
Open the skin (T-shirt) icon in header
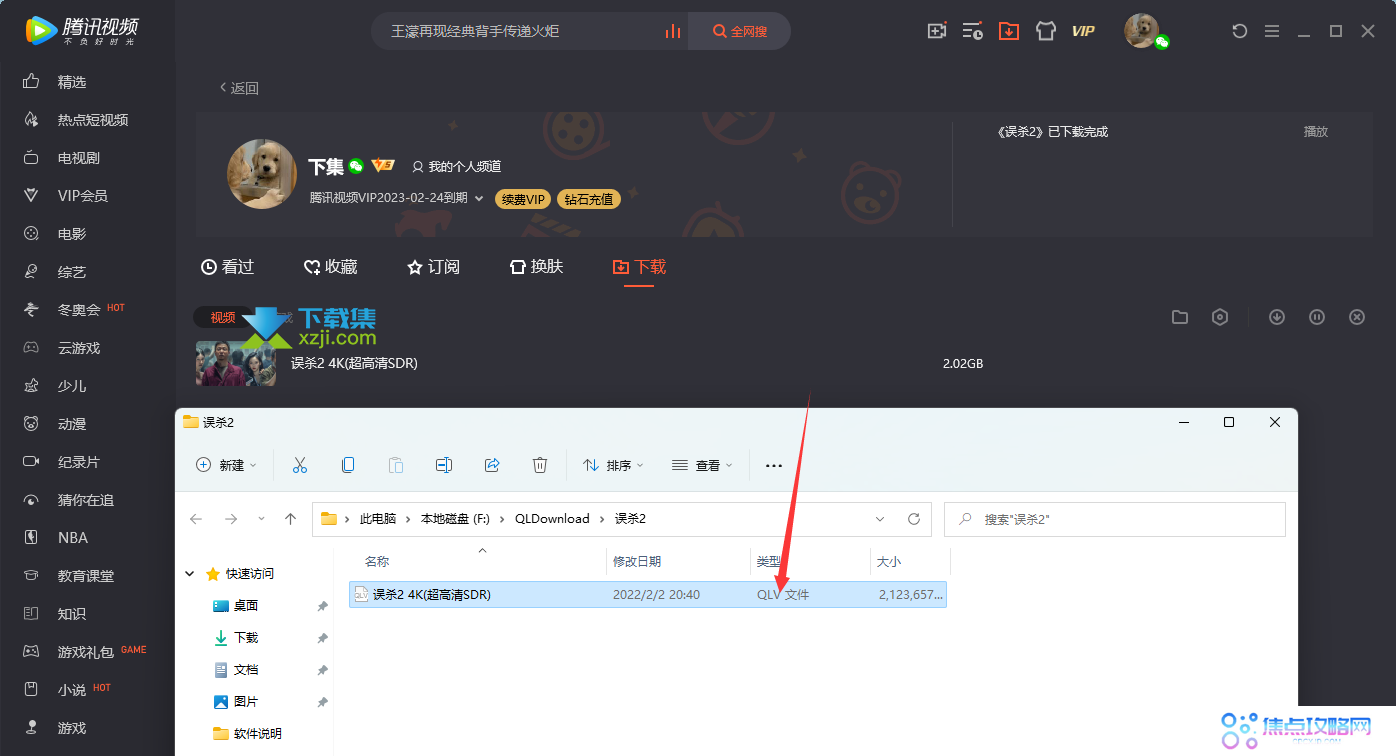pyautogui.click(x=1046, y=31)
